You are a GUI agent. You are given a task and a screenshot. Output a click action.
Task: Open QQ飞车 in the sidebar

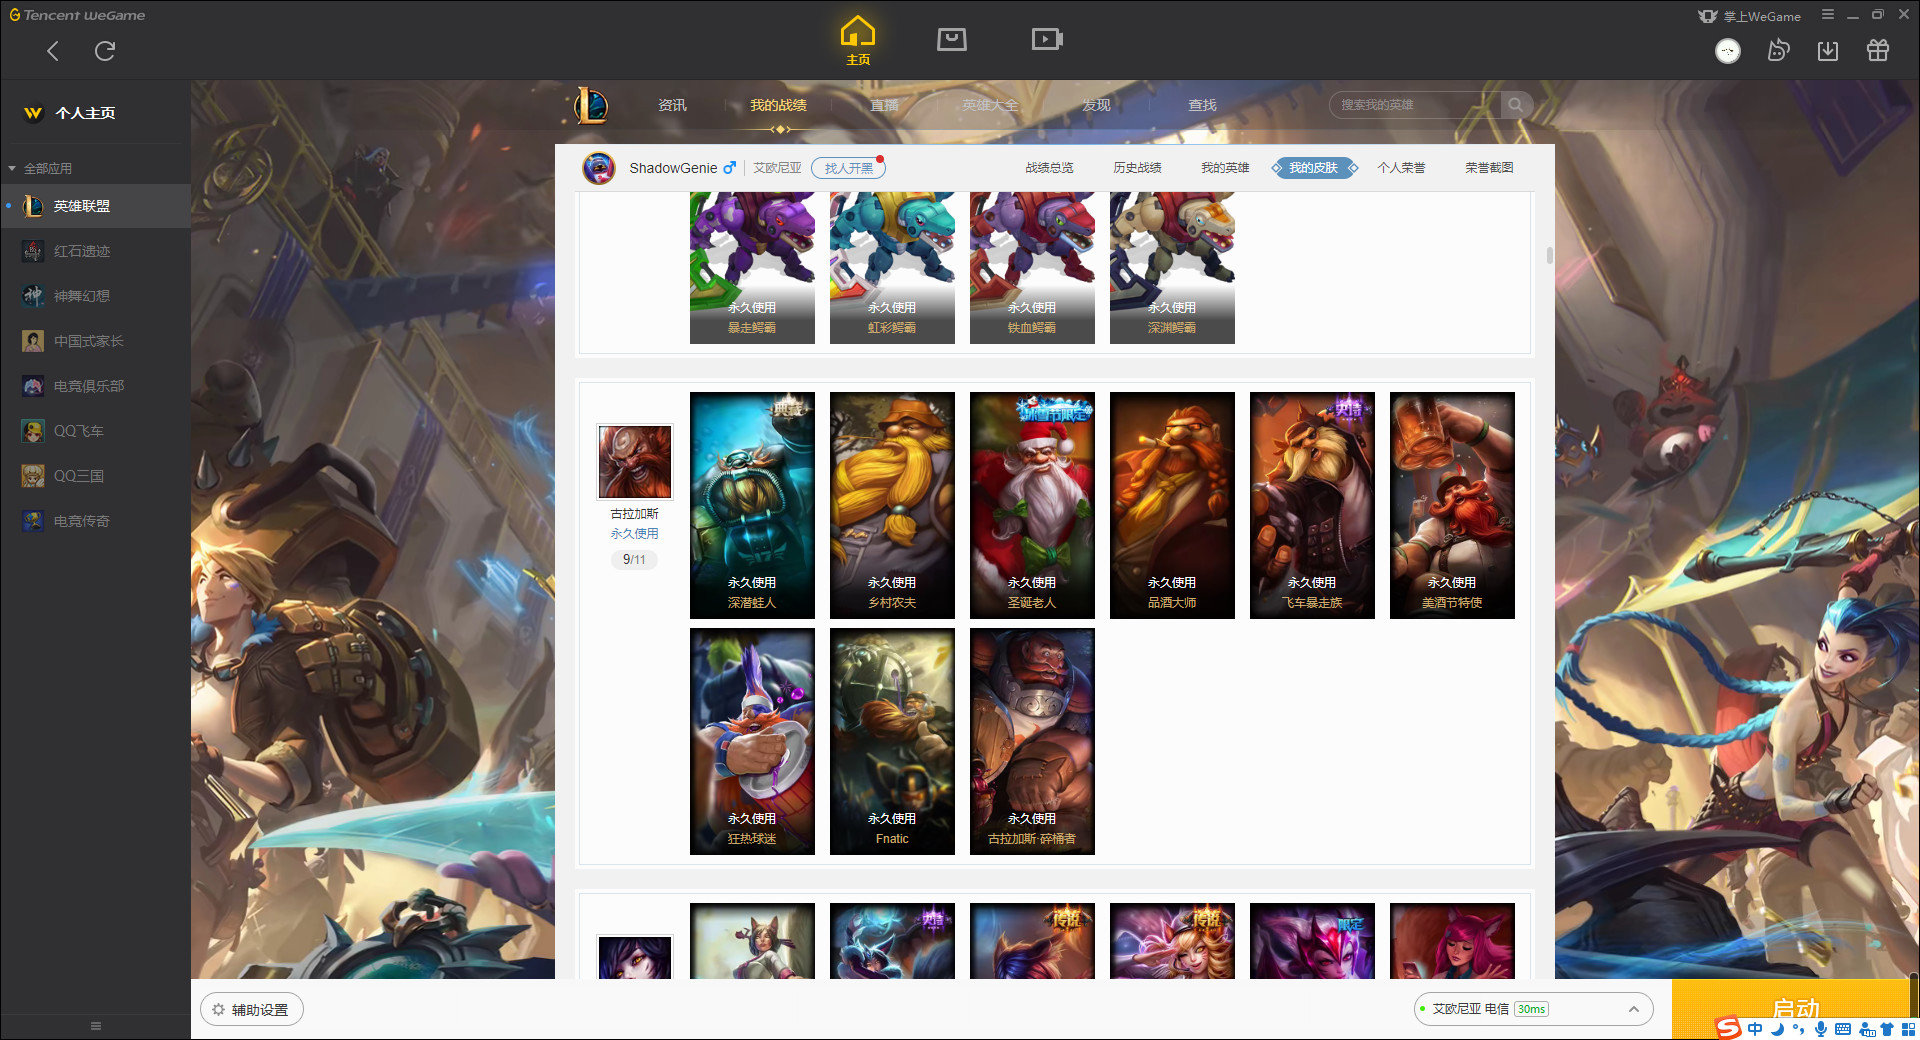point(95,431)
